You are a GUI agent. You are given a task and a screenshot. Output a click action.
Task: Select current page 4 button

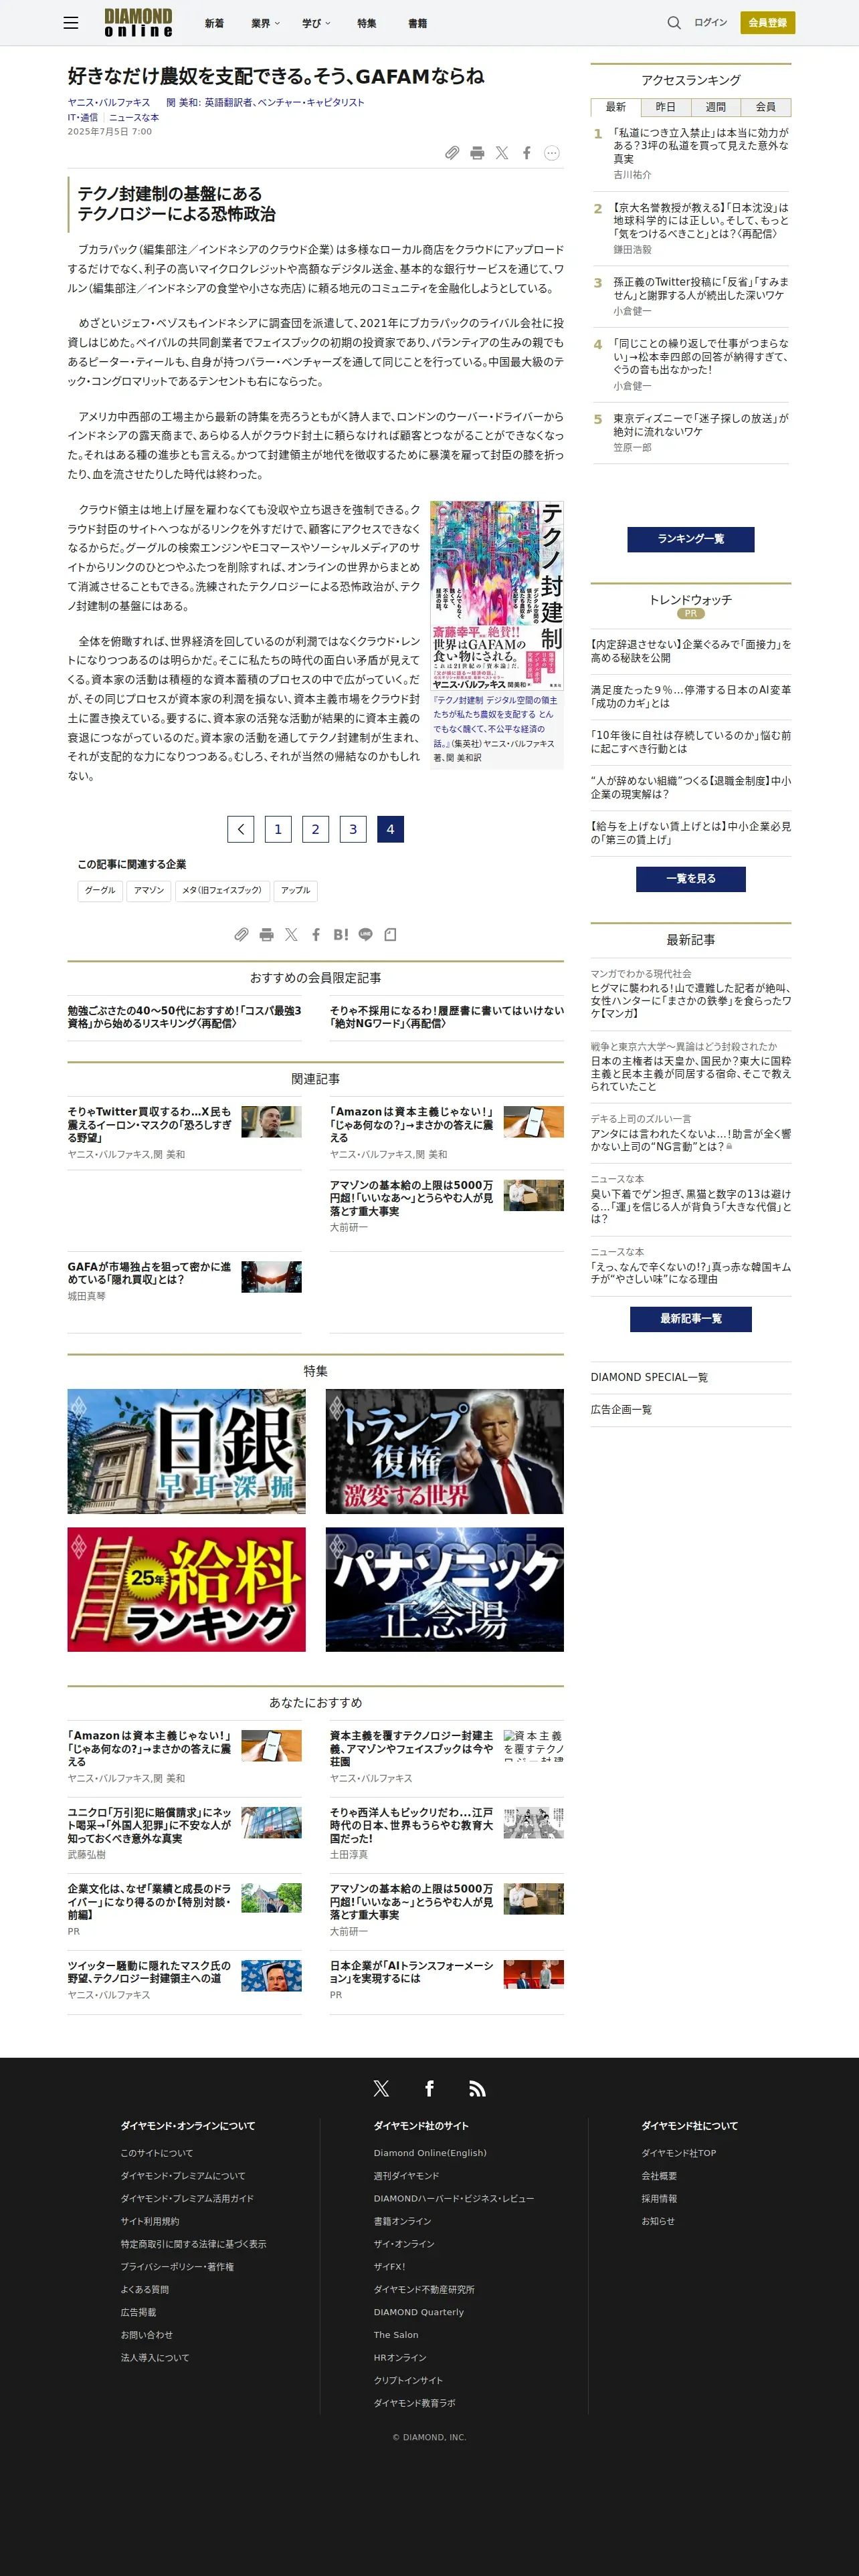391,829
